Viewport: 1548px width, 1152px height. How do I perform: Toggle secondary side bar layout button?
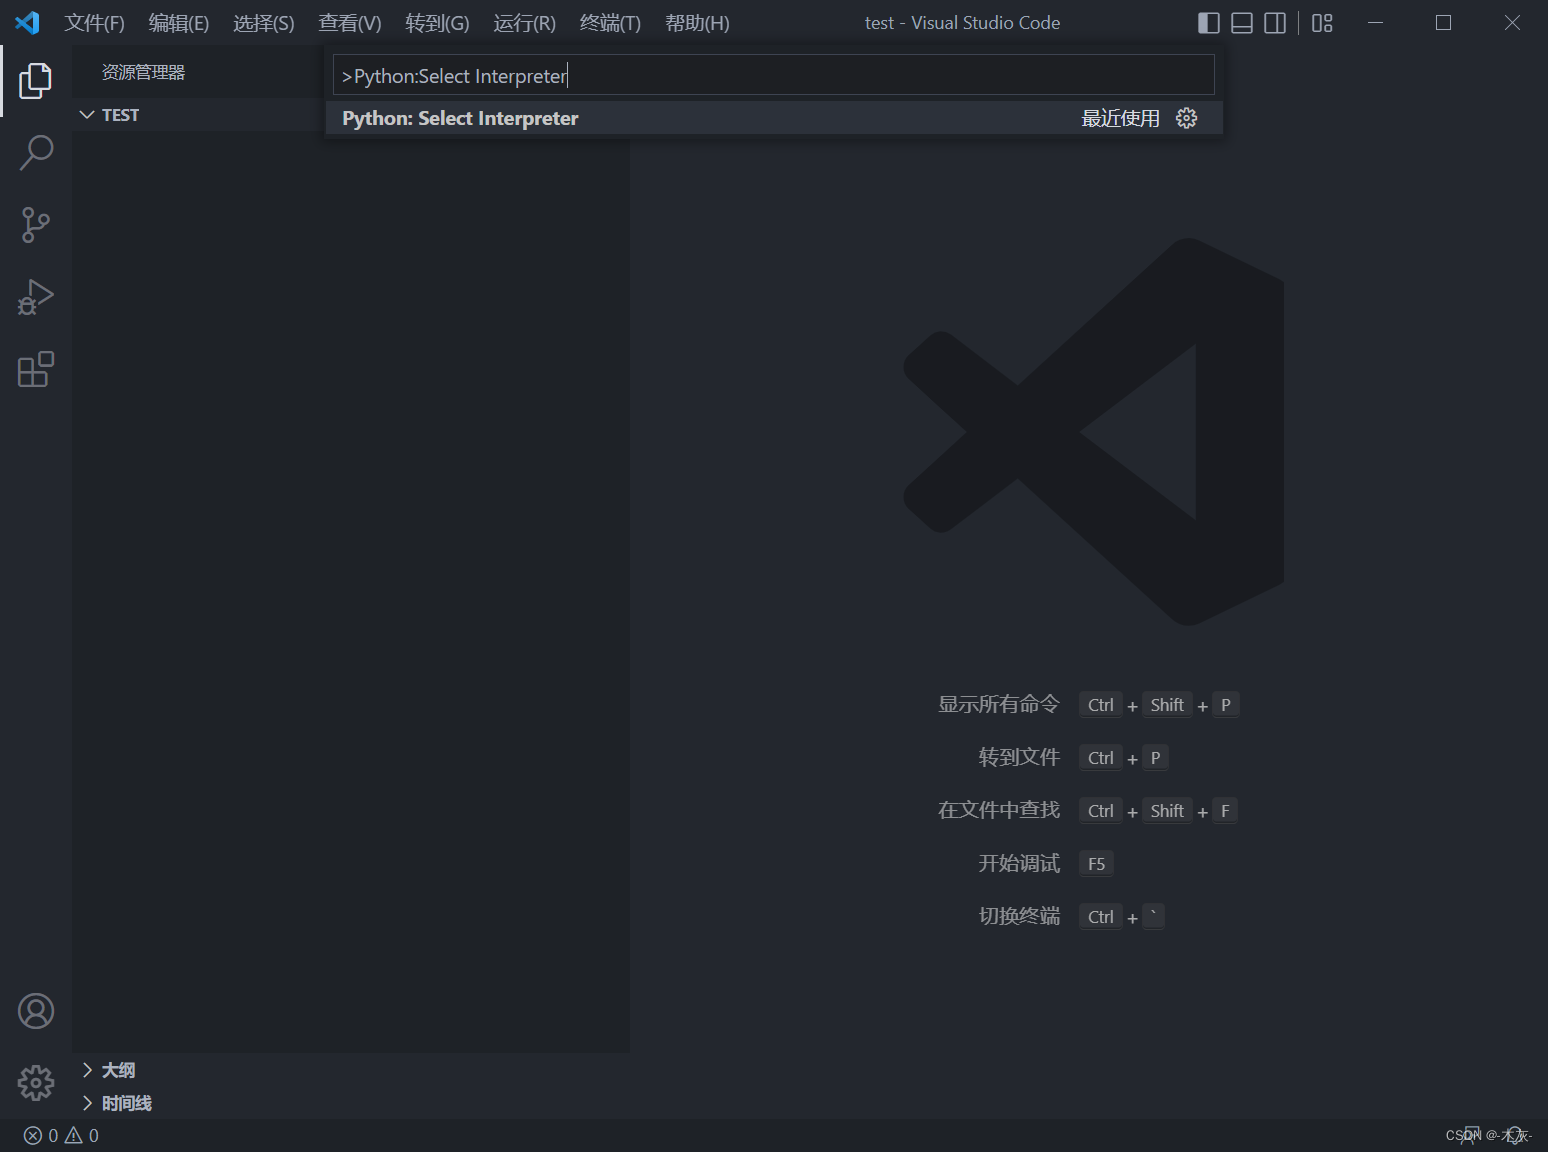pos(1275,23)
